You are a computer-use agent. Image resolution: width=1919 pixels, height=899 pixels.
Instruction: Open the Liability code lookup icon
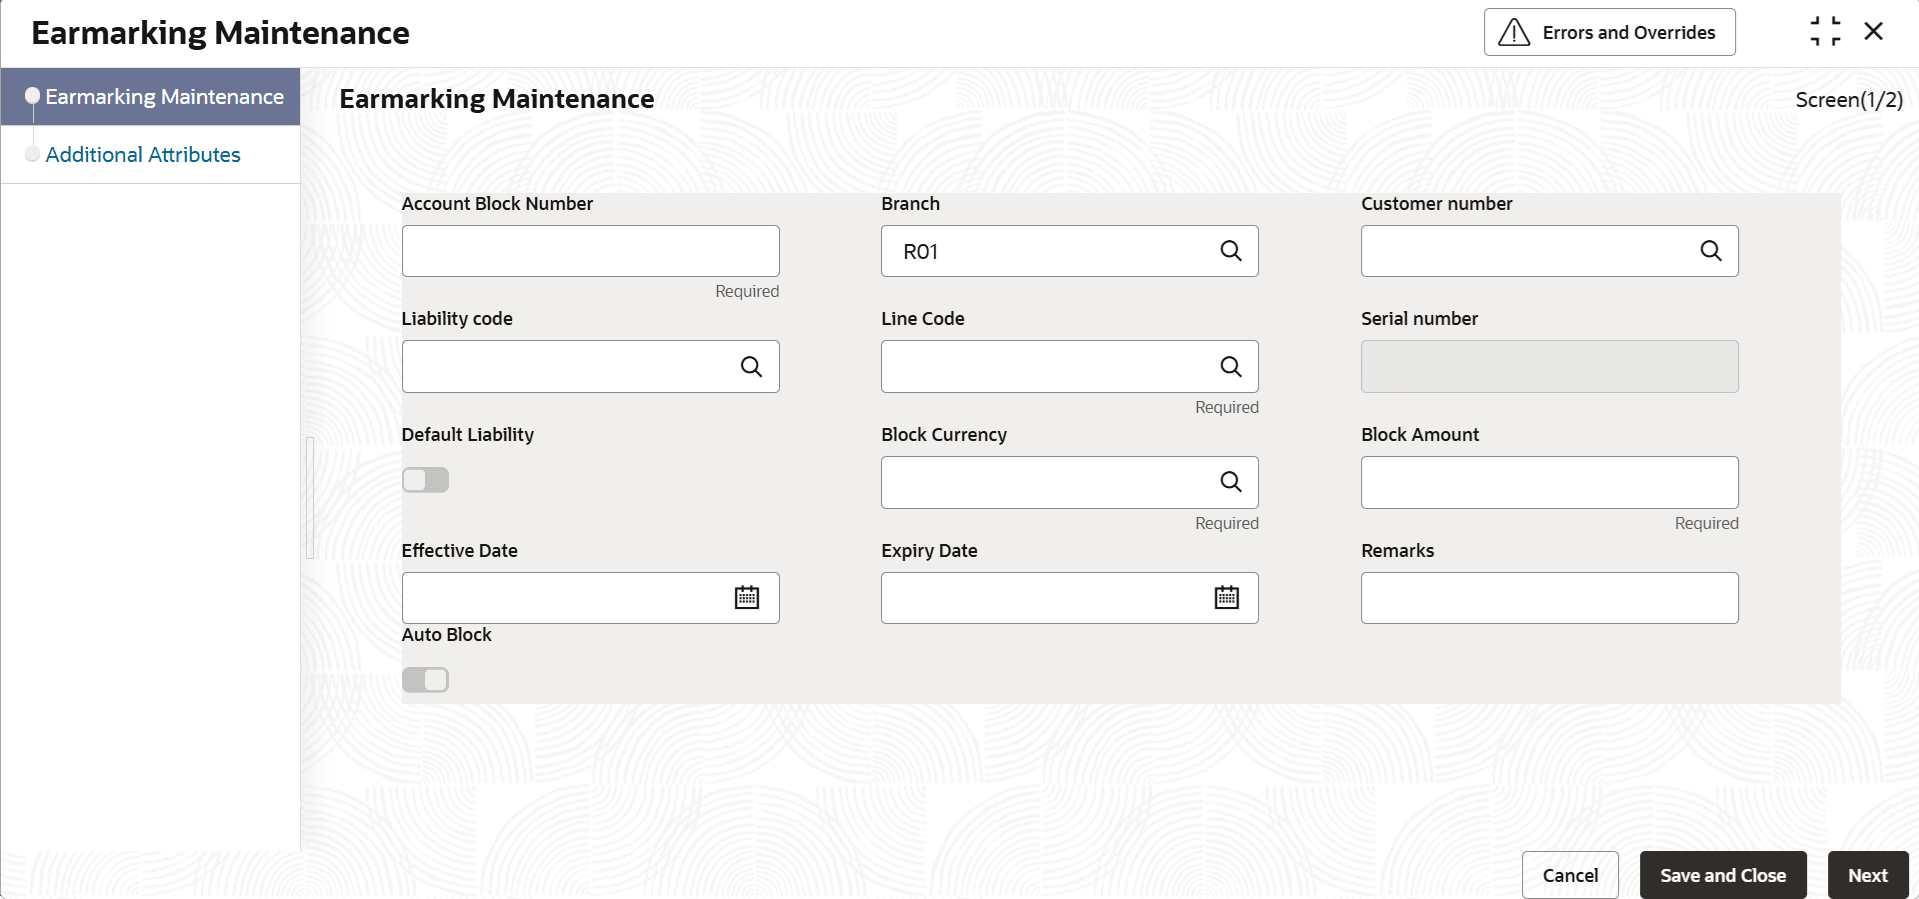pos(751,367)
